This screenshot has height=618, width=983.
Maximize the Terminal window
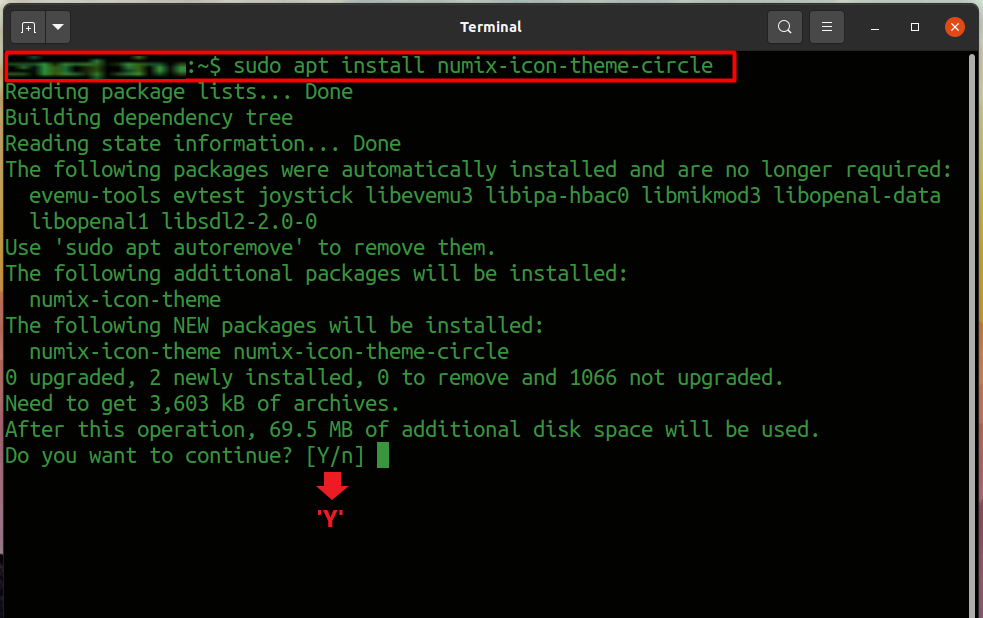tap(915, 27)
